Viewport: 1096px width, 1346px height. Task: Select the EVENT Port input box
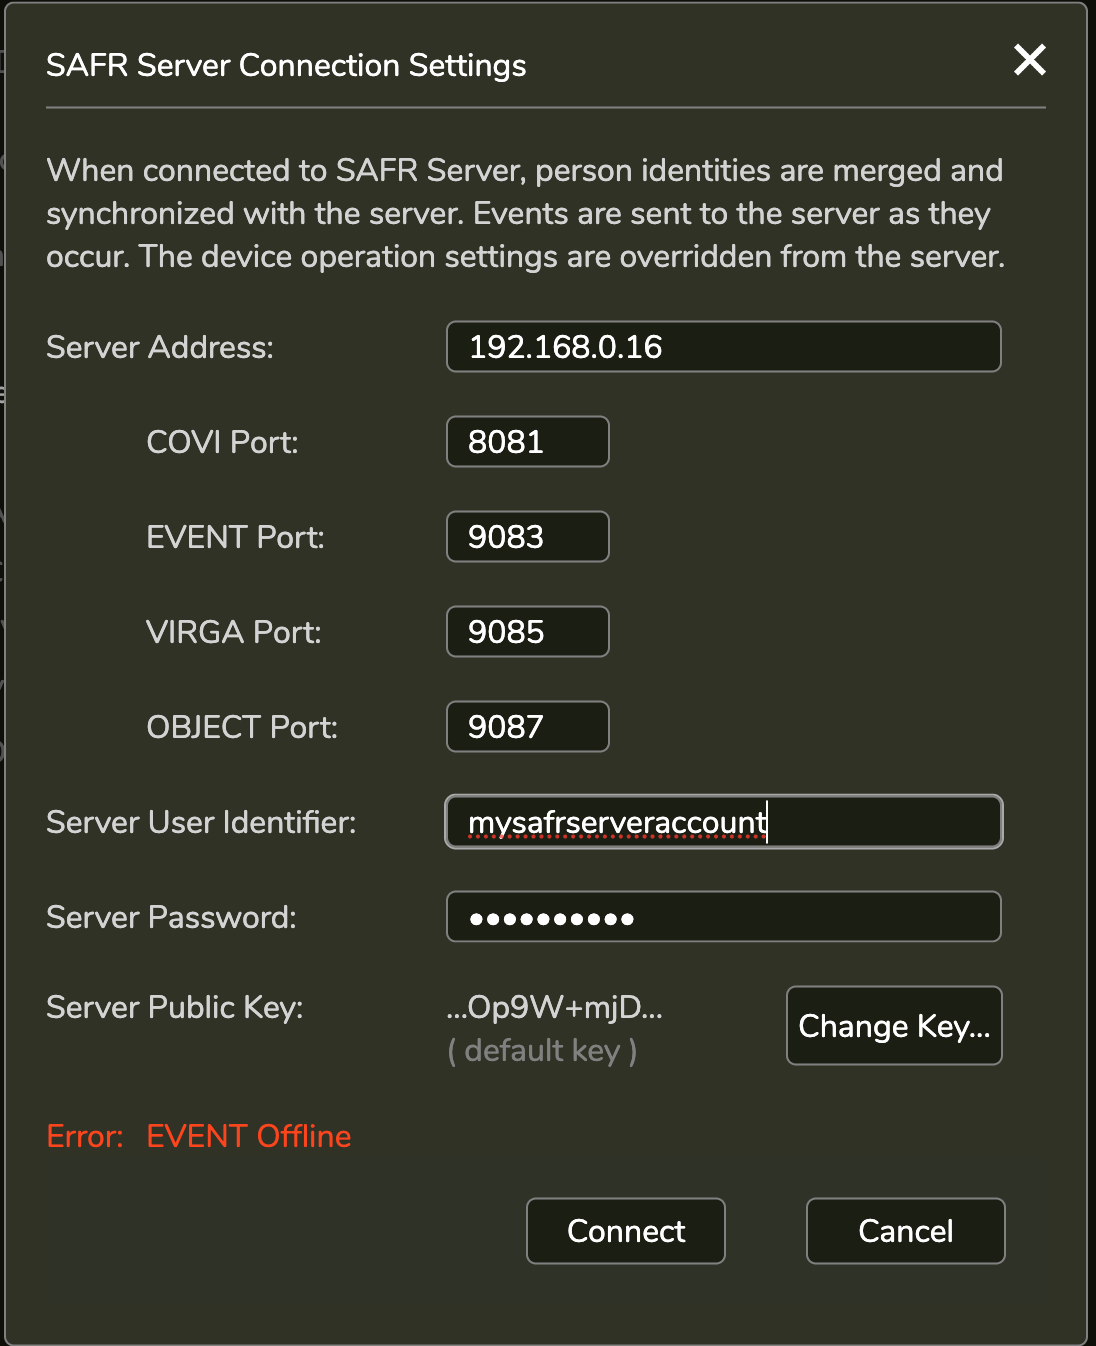tap(527, 537)
